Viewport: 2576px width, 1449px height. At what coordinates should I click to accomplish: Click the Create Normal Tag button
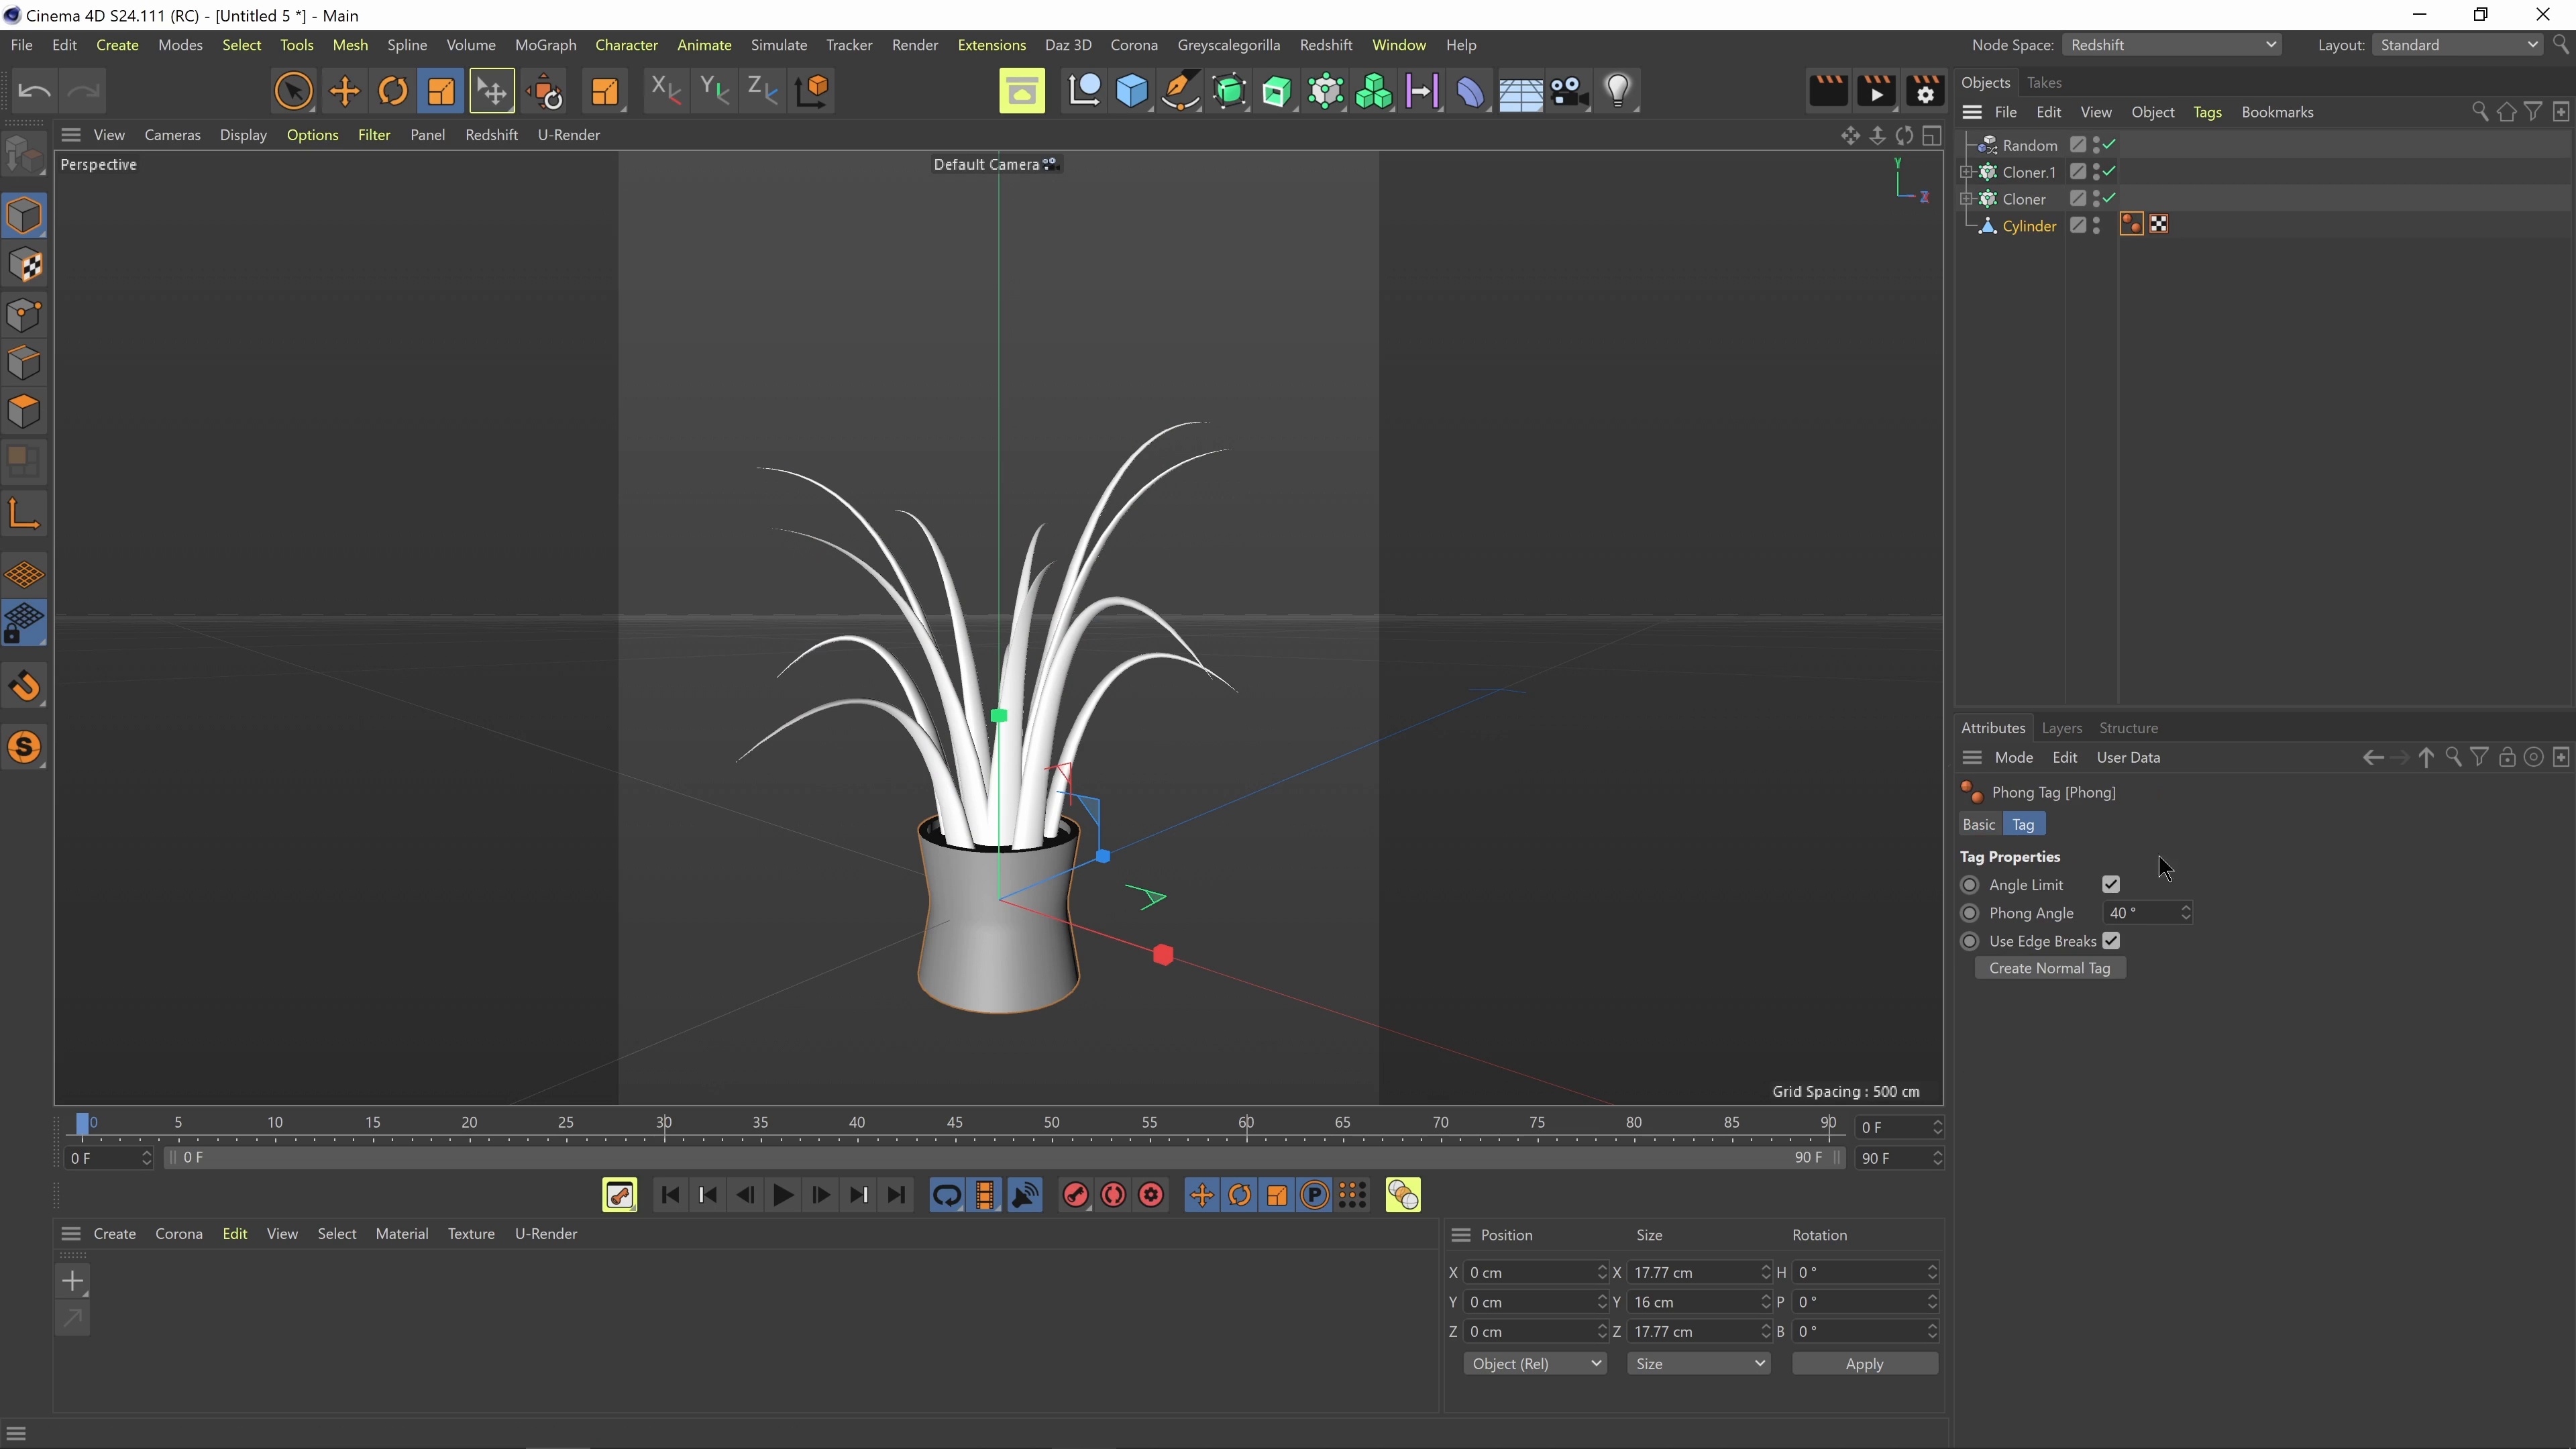click(x=2049, y=968)
